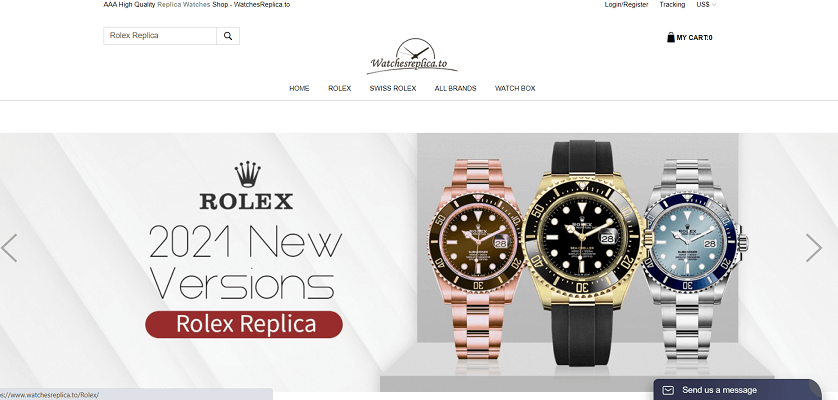This screenshot has height=400, width=838.
Task: Click the rose gold Submariner watch image
Action: pos(475,259)
